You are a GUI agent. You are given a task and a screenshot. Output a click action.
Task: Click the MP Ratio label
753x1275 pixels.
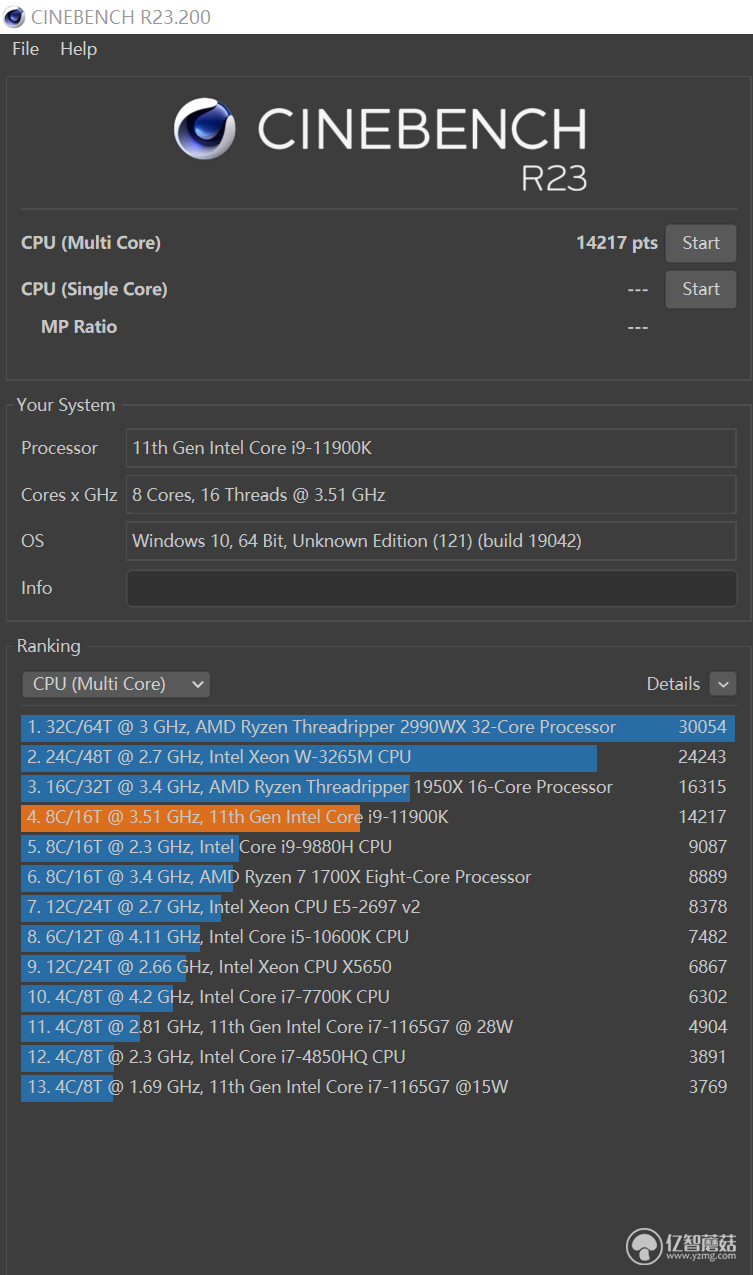[x=79, y=327]
